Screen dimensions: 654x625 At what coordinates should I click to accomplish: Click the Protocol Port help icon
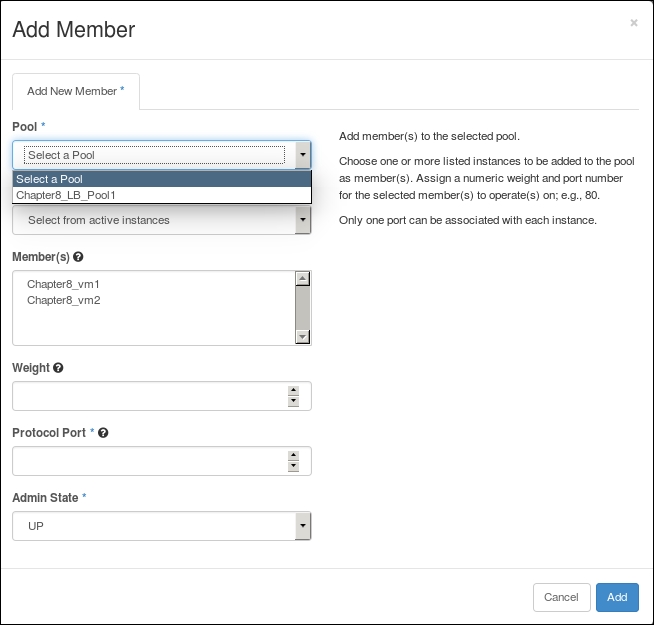(x=103, y=433)
